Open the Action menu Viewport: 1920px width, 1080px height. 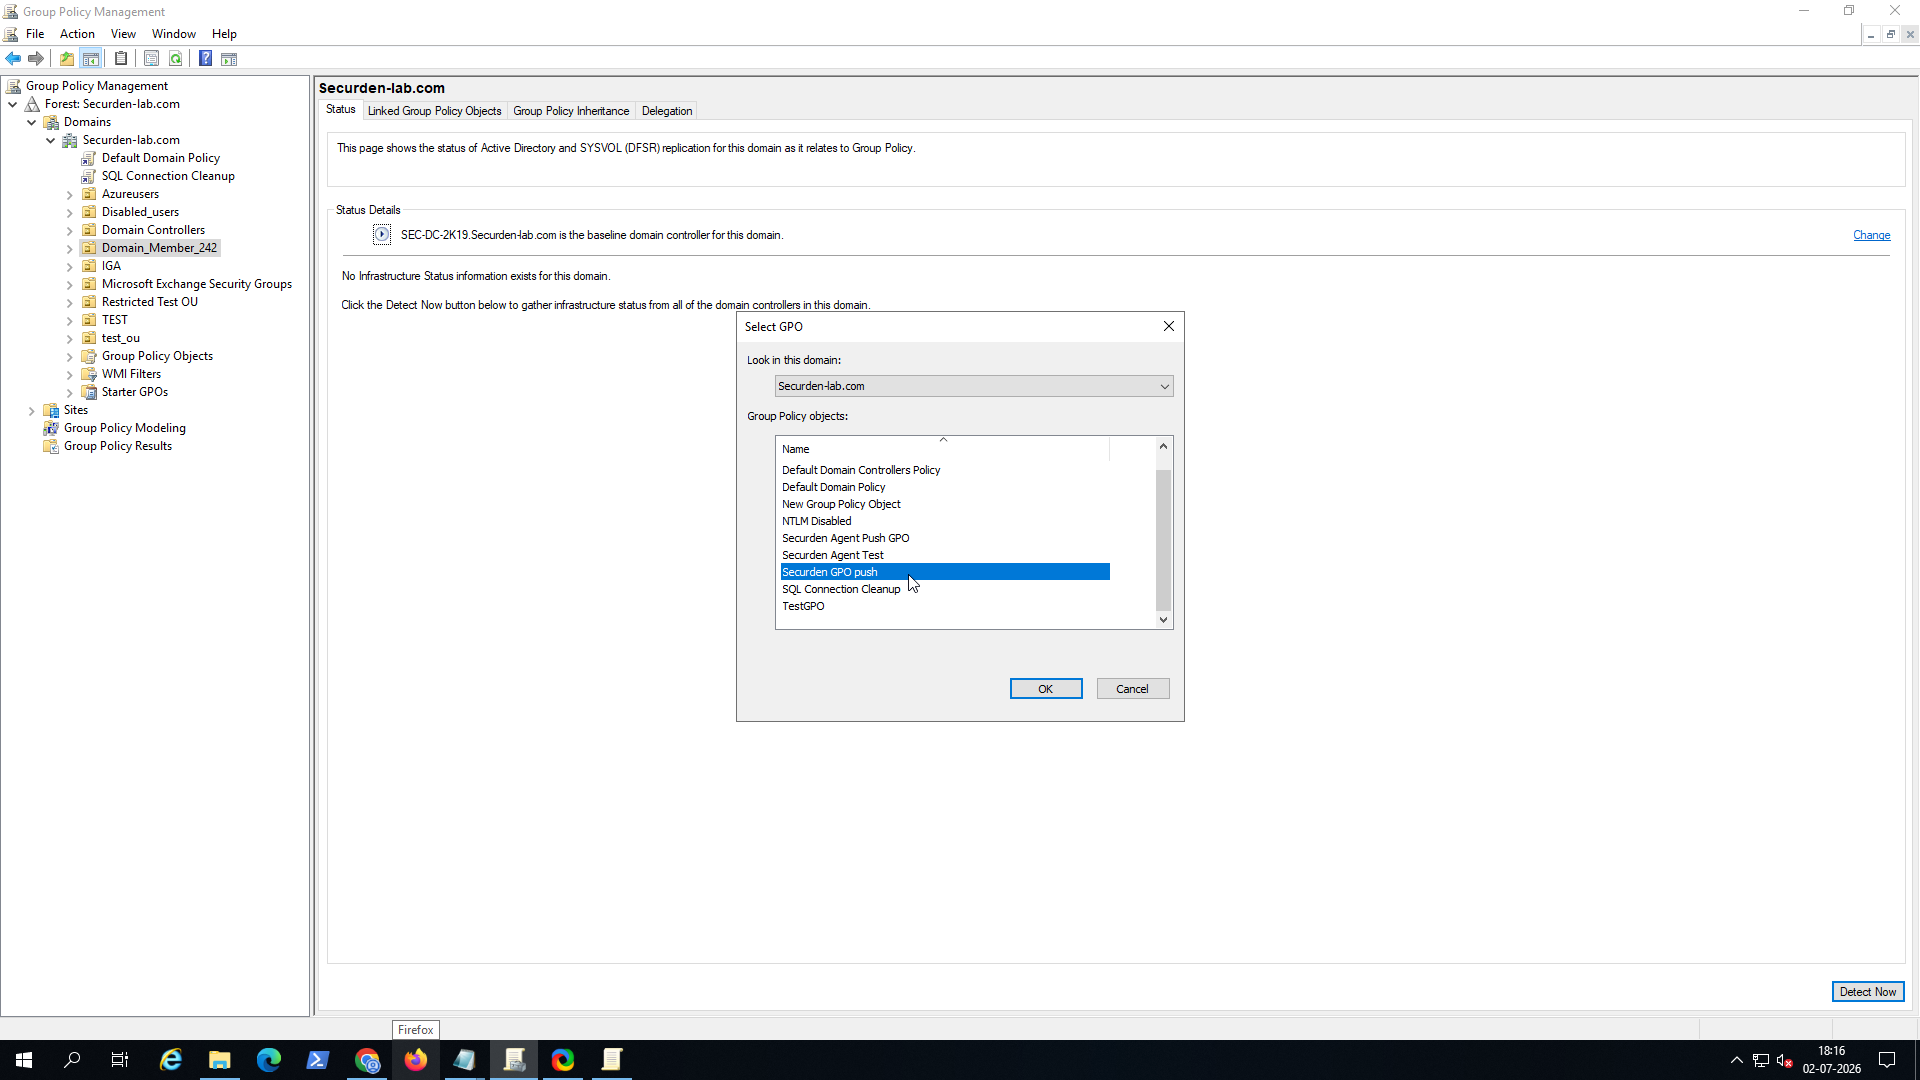77,34
